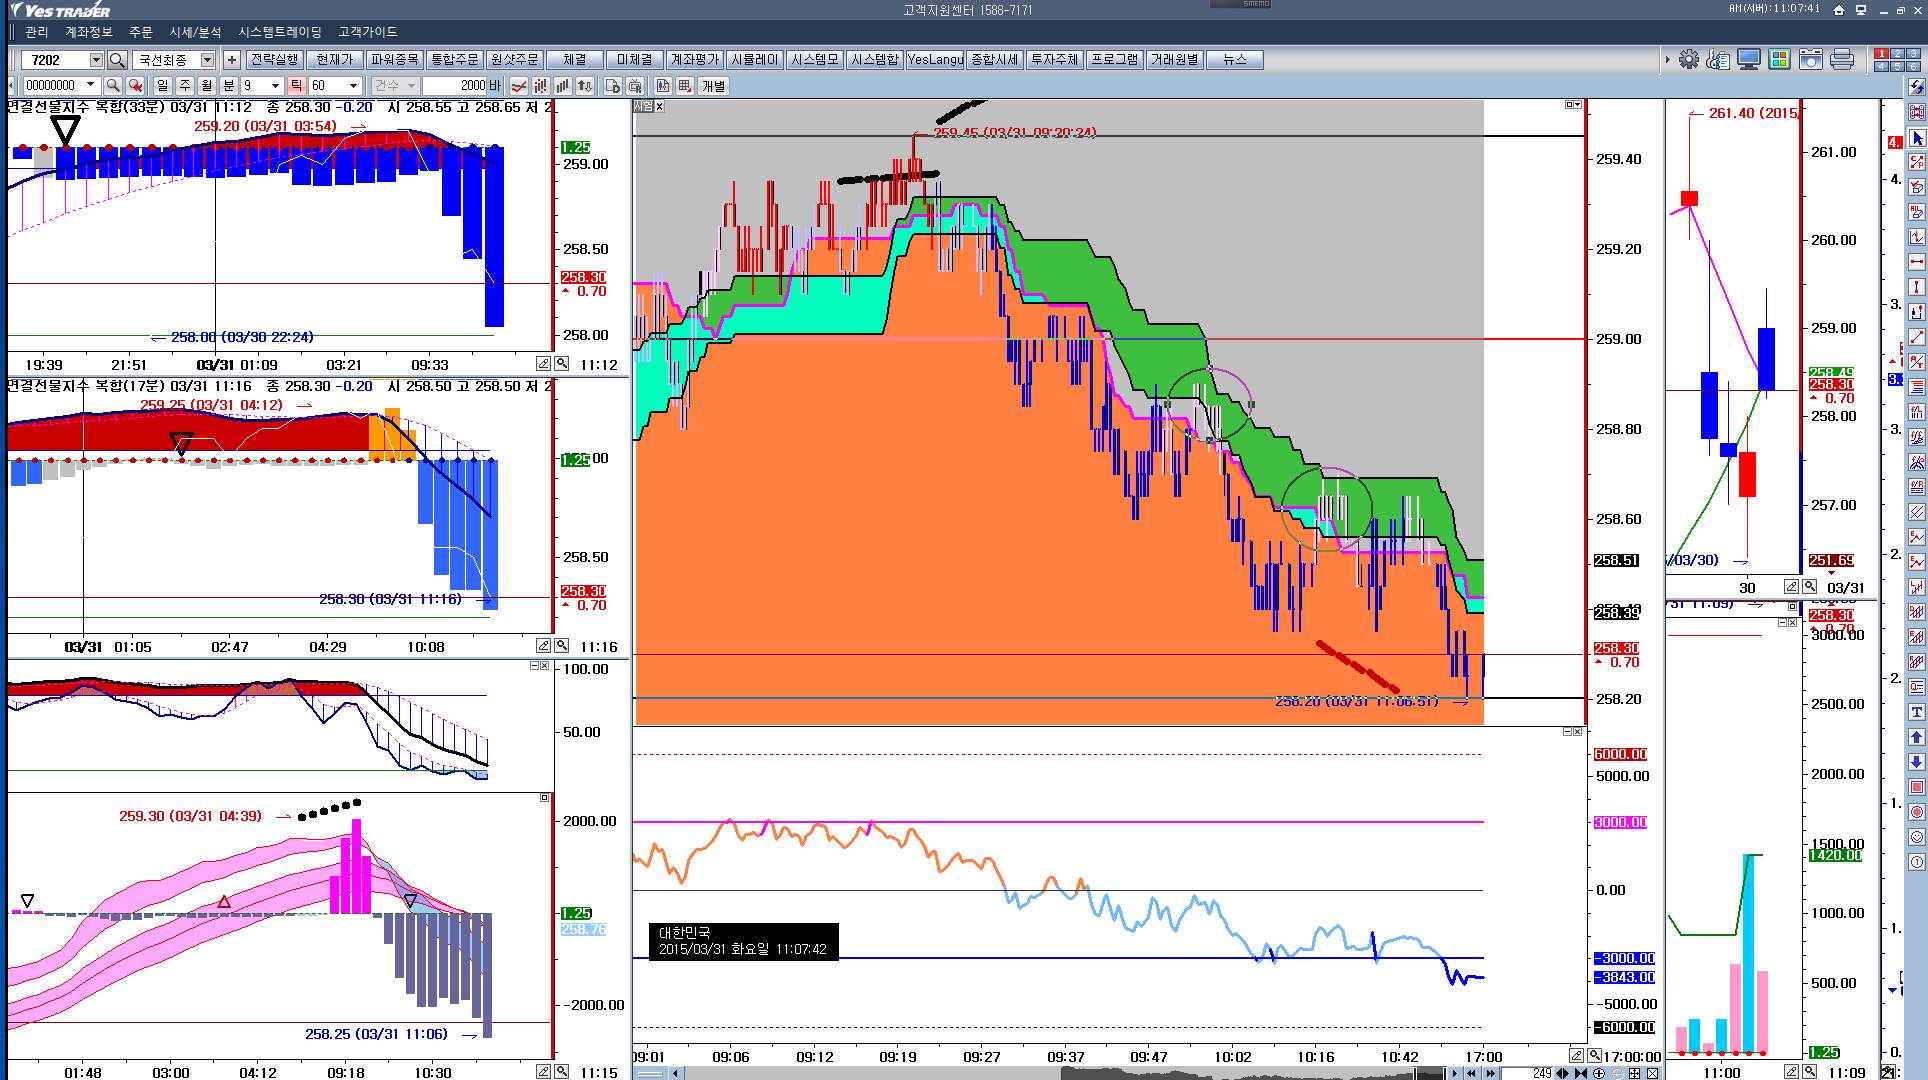Viewport: 1928px width, 1080px height.
Task: Click the 뉴스 button
Action: click(x=1234, y=60)
